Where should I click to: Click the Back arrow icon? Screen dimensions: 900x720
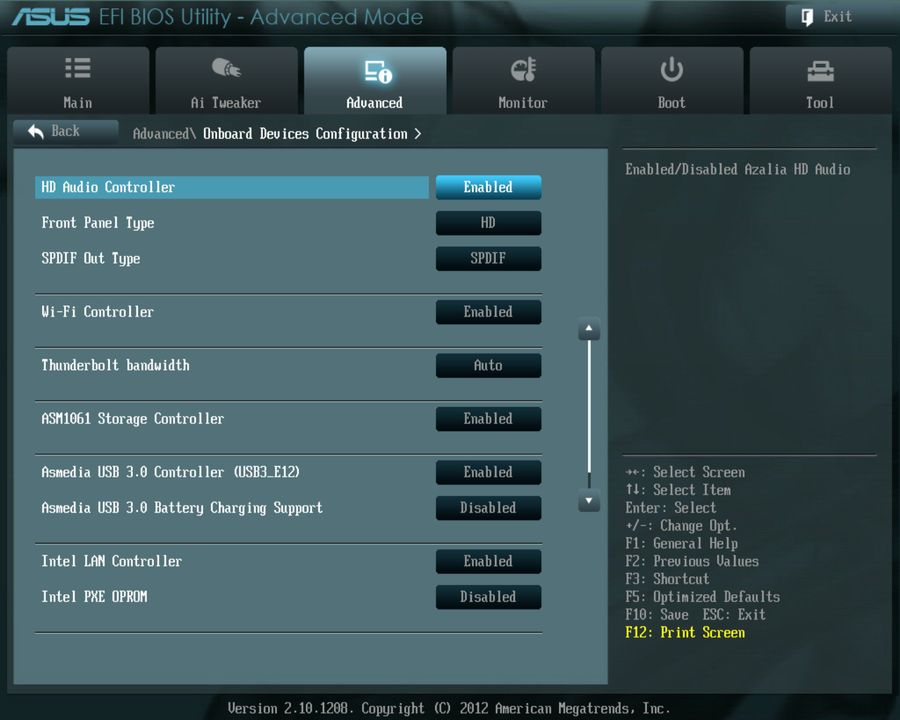point(36,131)
